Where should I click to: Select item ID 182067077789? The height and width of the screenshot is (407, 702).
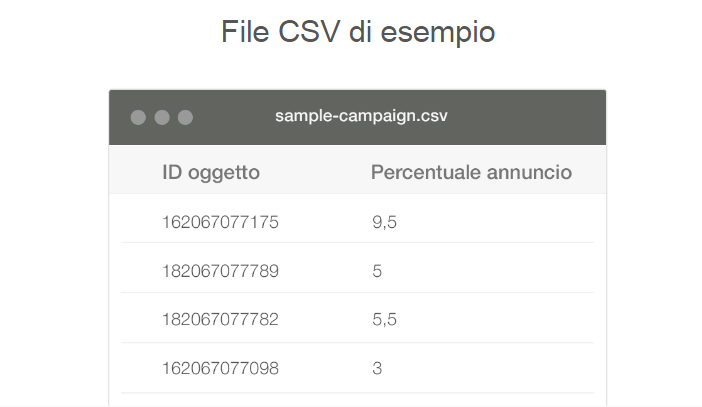coord(220,271)
